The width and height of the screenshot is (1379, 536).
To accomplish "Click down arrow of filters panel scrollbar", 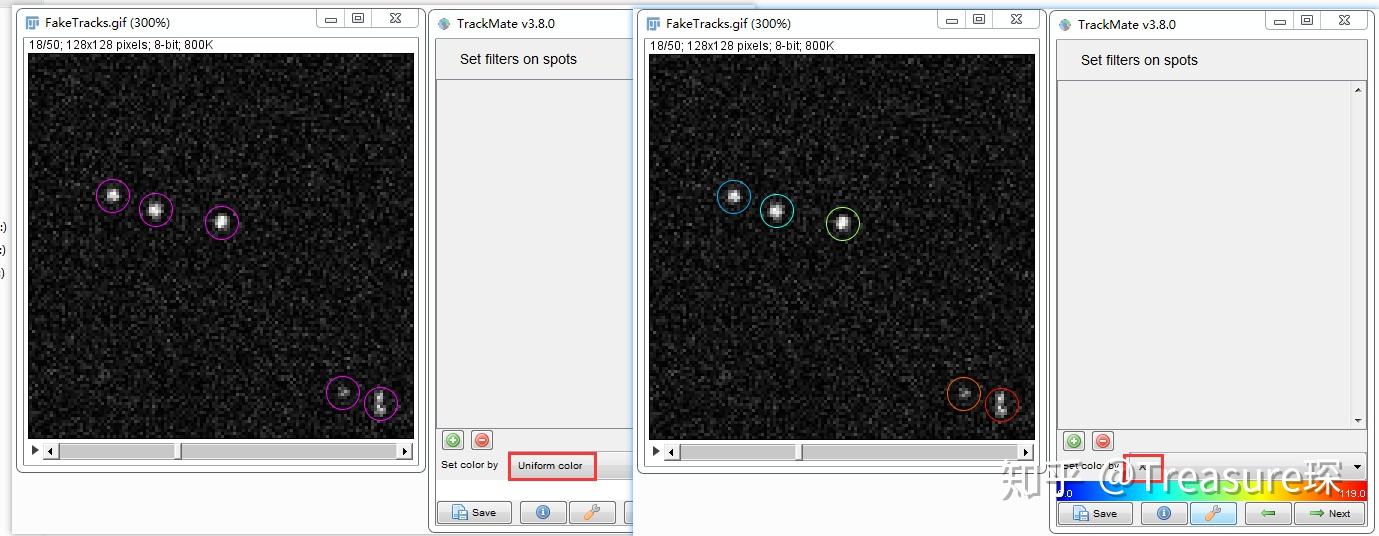I will tap(1358, 421).
